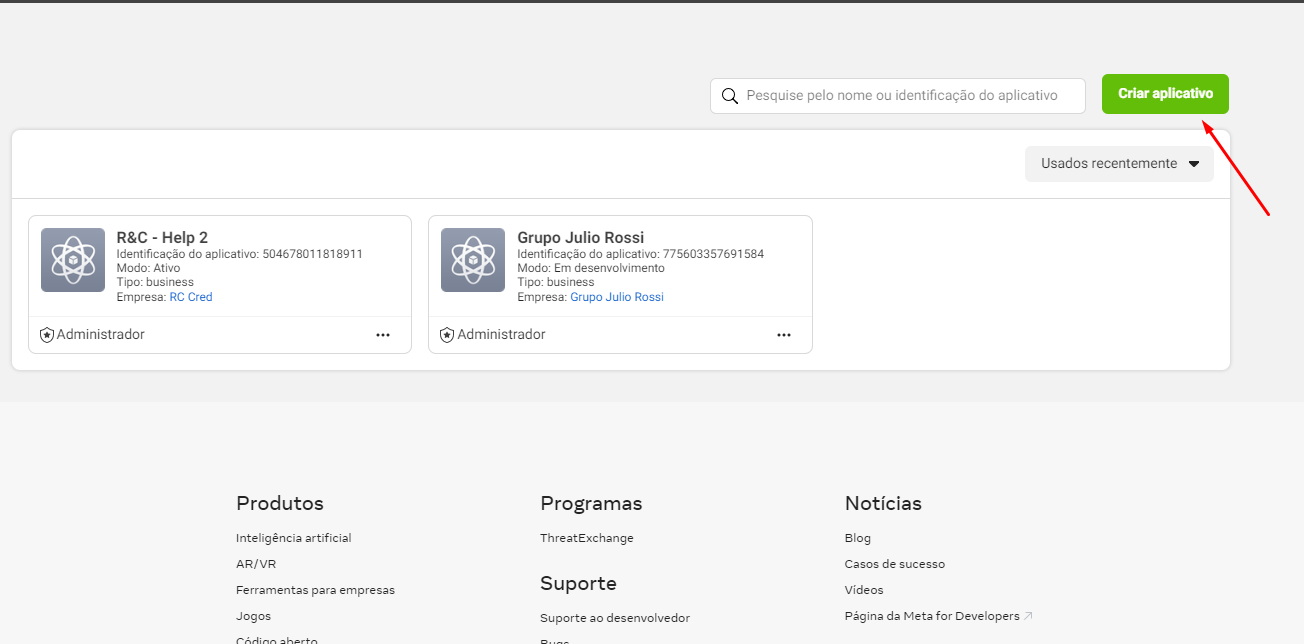Open Suporte ao desenvolvedor link
The image size is (1304, 644).
tap(615, 618)
